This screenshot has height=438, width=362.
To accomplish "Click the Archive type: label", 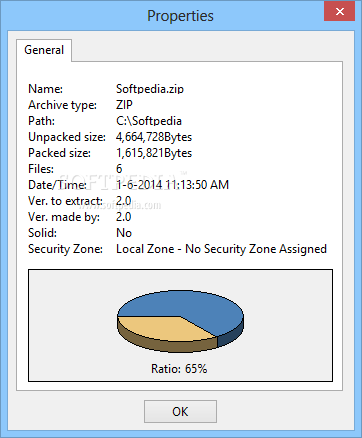I will coord(62,105).
